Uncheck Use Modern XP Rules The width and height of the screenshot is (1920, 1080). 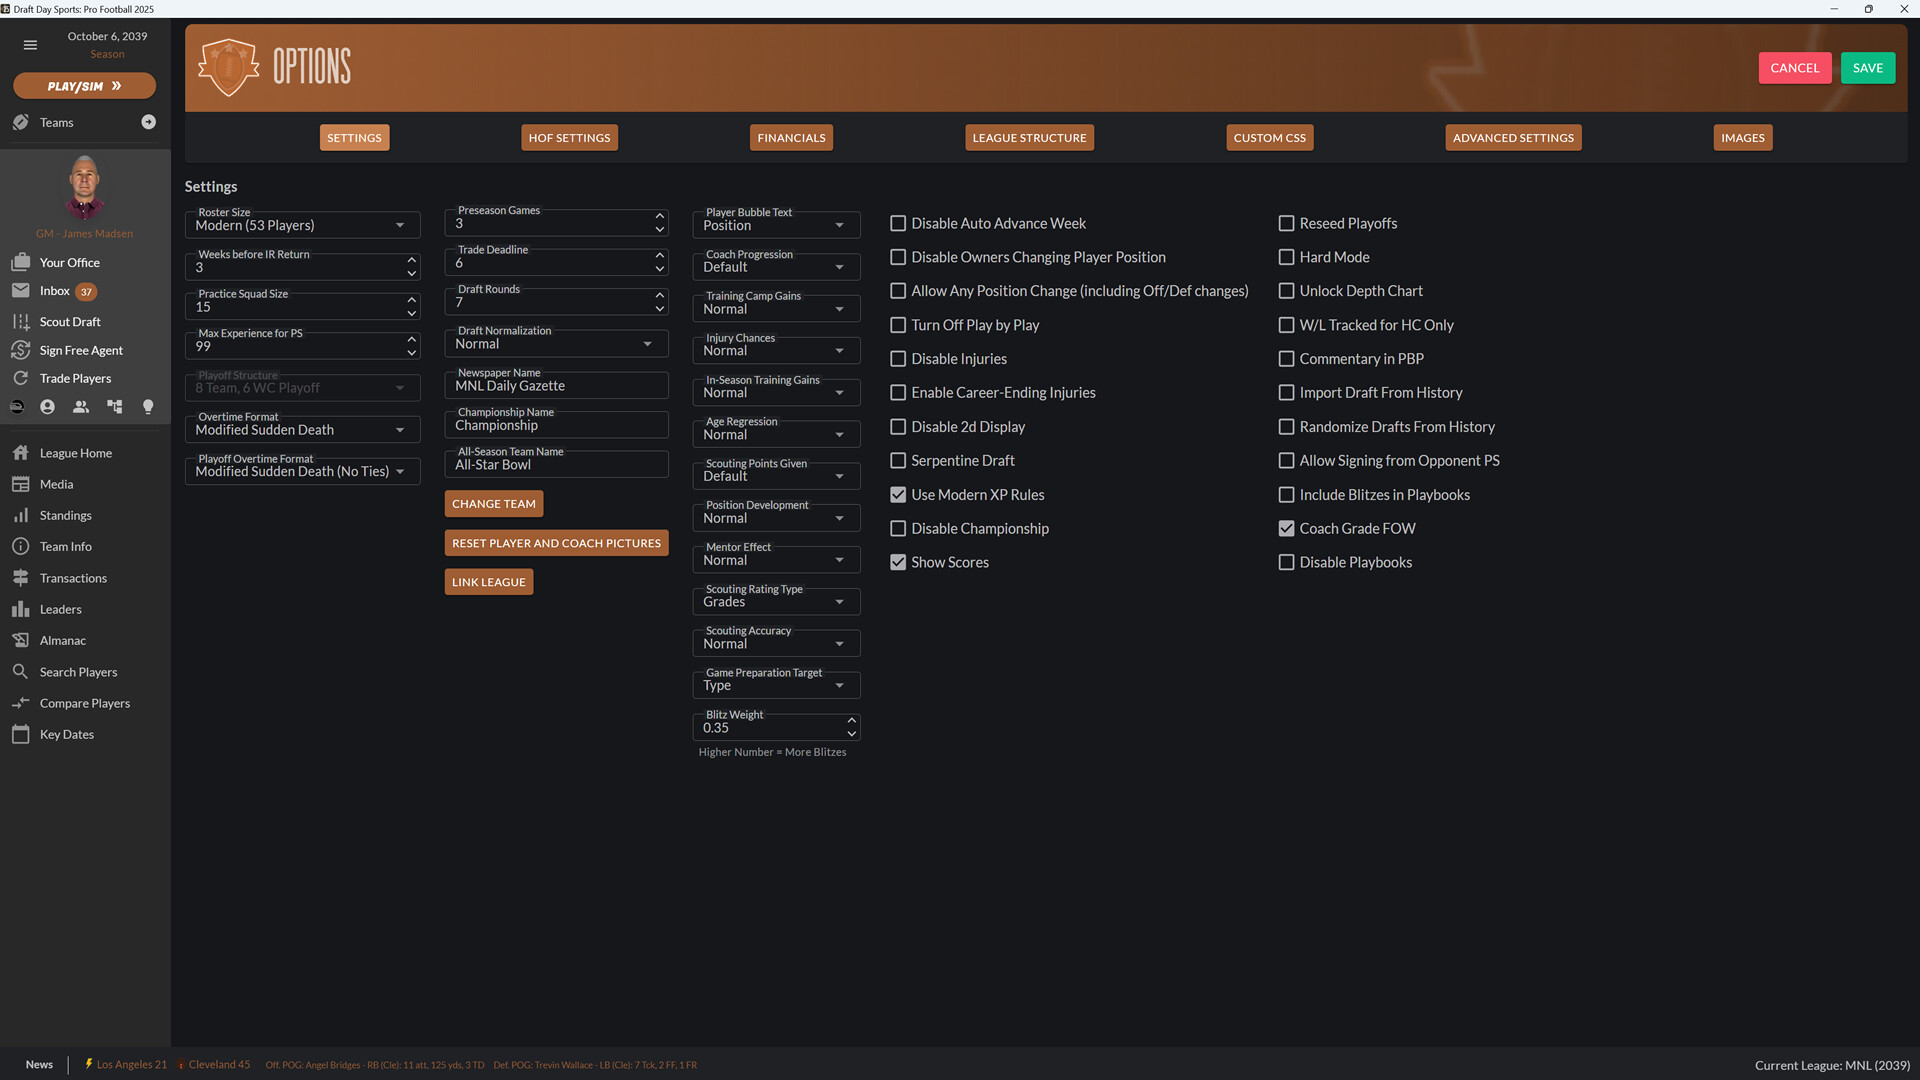[x=897, y=494]
